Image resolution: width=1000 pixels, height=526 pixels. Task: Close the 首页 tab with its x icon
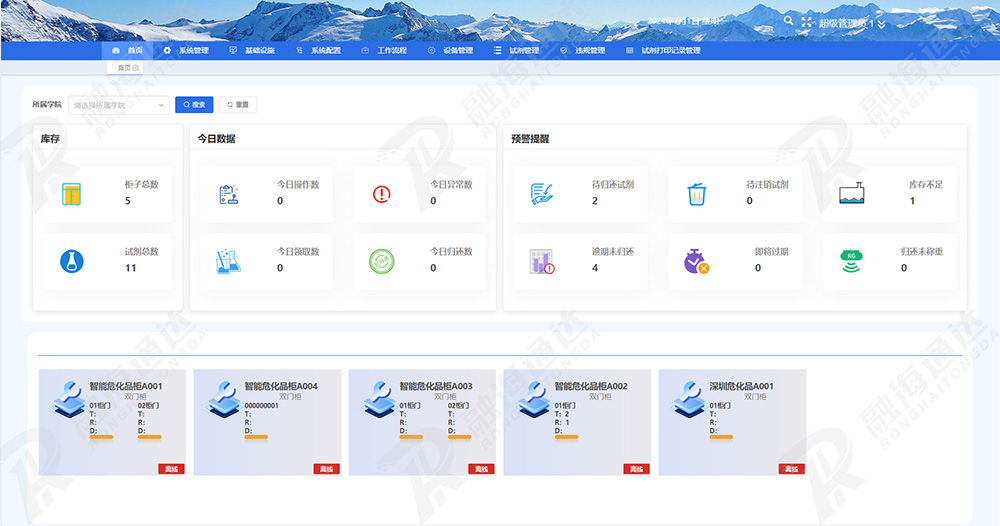pos(136,68)
